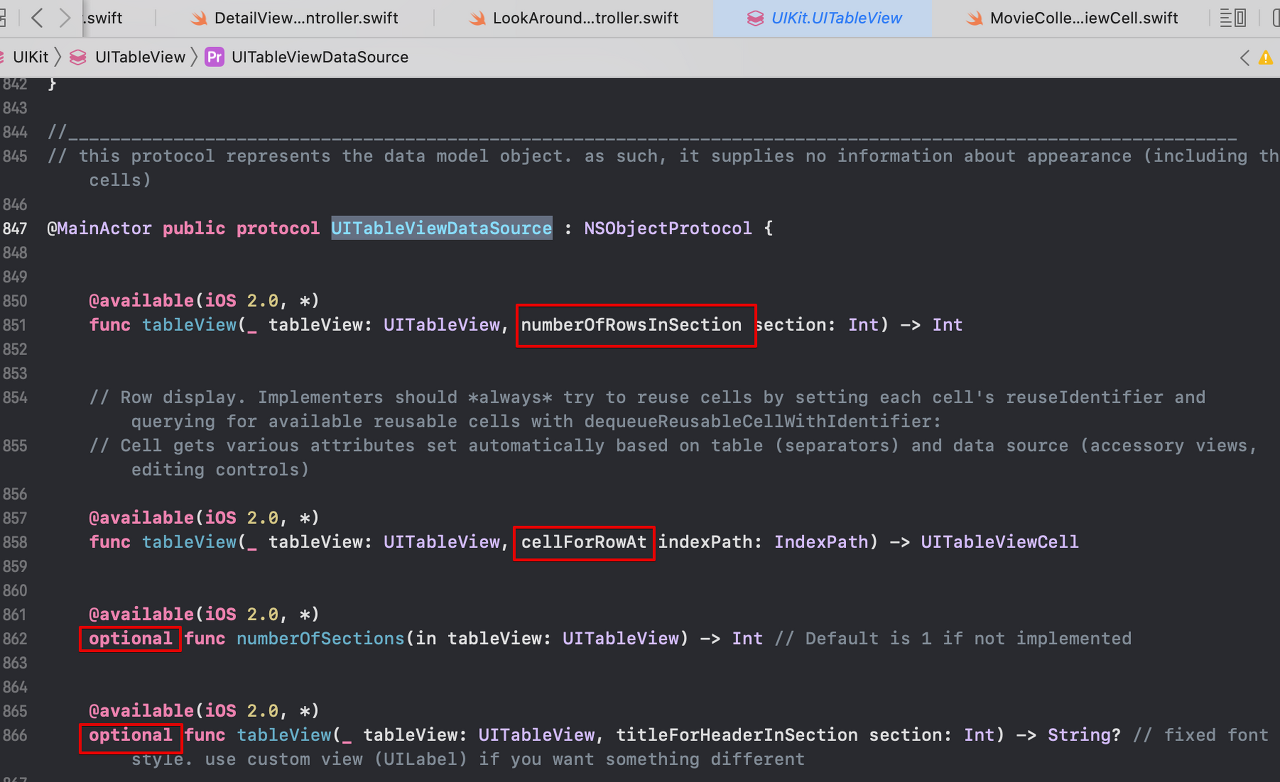Screen dimensions: 1280x782
Task: Click numberOfRowsInSection parameter label
Action: coord(631,325)
